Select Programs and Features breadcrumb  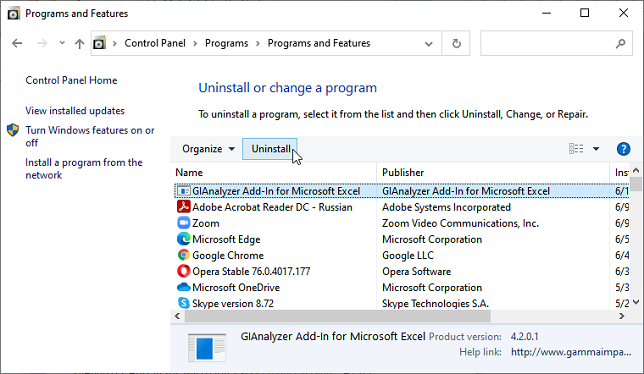[319, 43]
